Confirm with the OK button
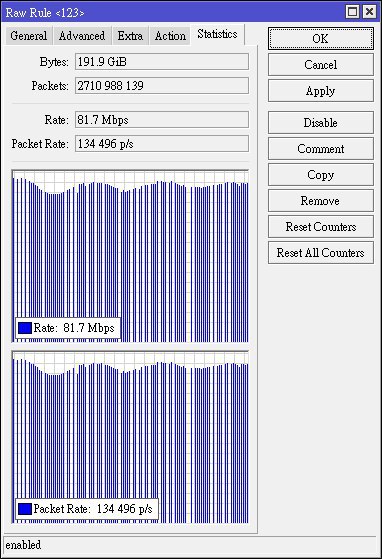The width and height of the screenshot is (382, 559). 321,39
